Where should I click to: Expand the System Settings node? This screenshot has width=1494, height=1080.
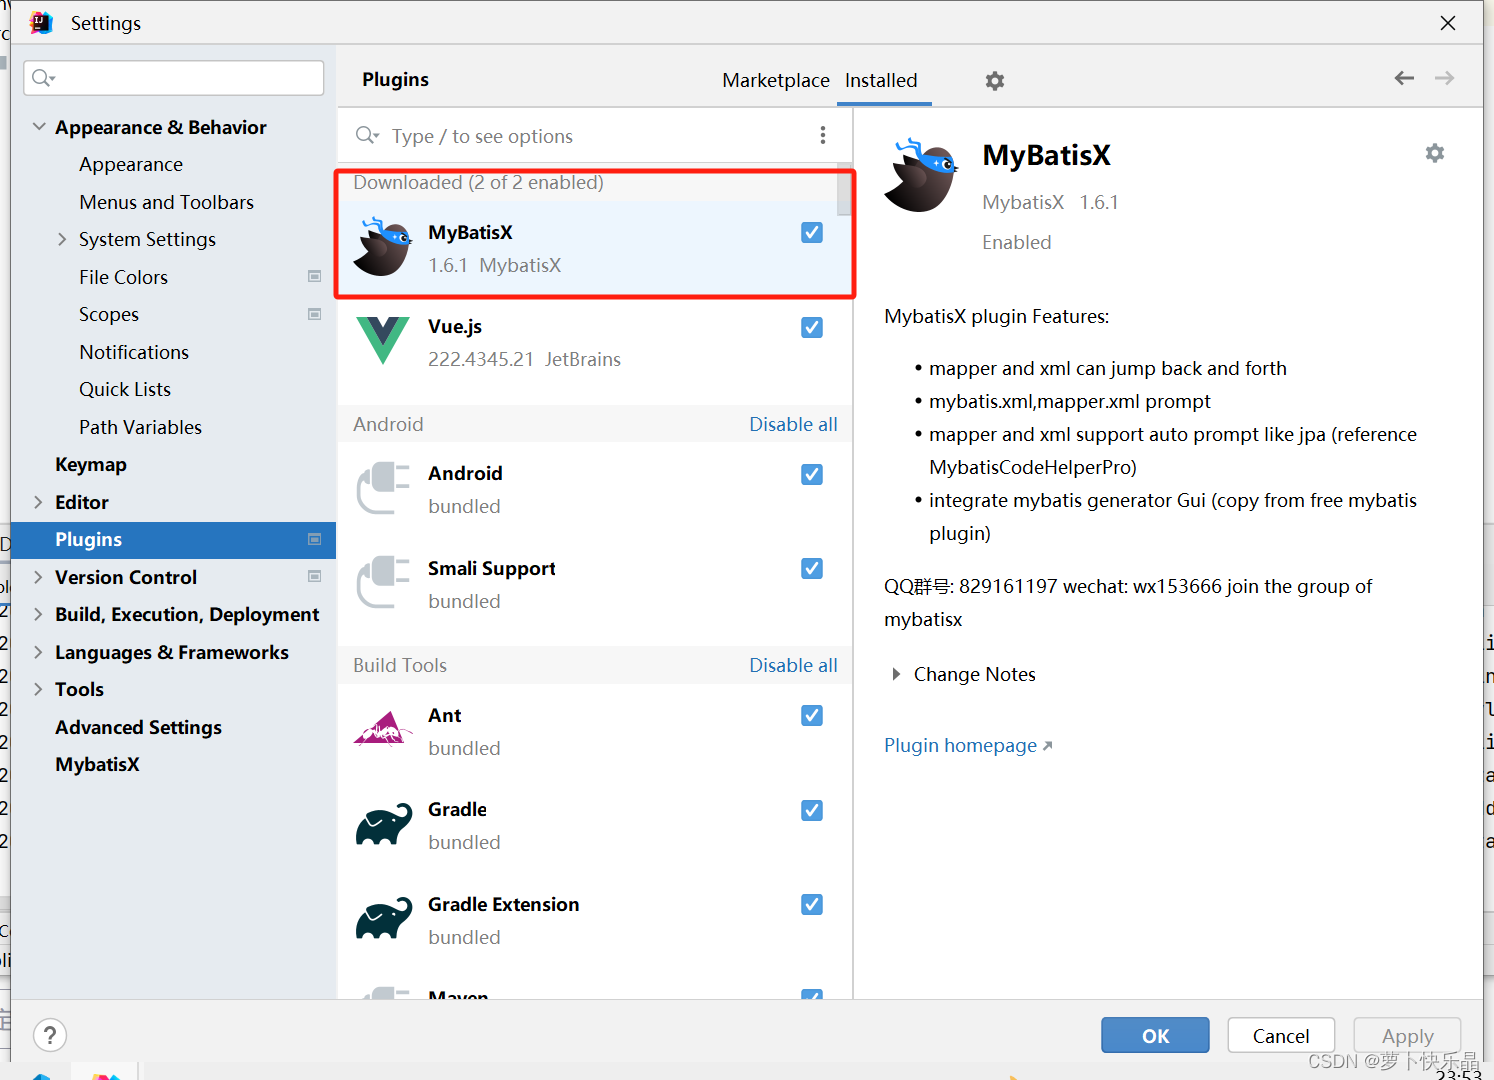(62, 239)
